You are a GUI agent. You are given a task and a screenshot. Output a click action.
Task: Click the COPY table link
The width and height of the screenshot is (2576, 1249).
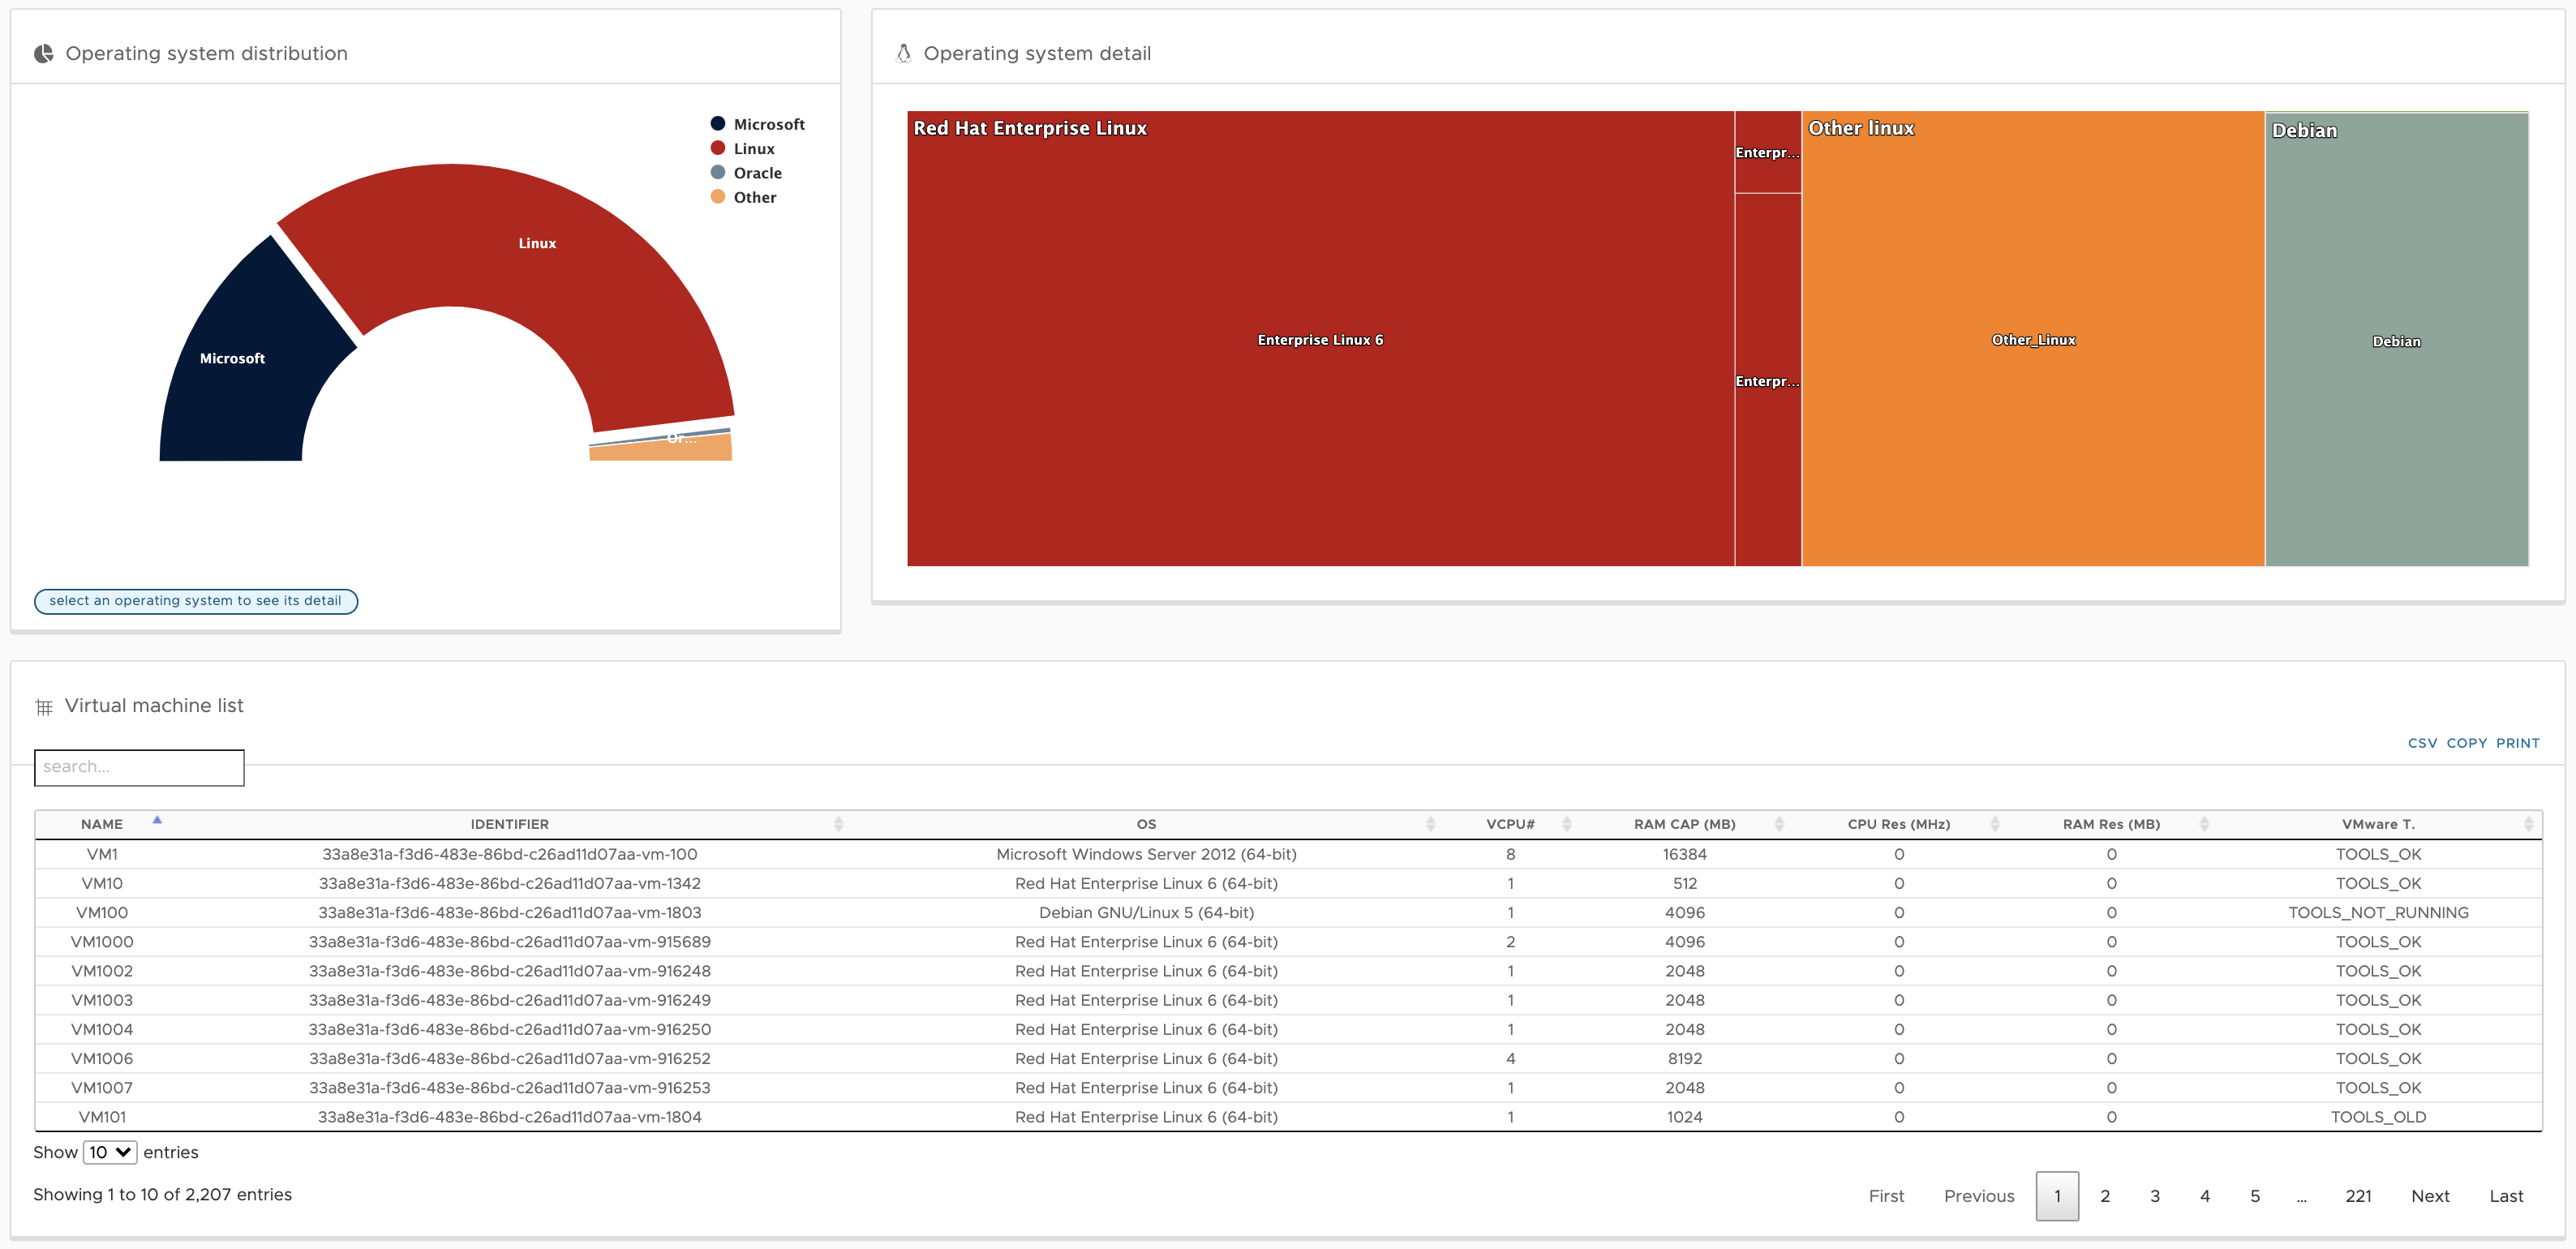2466,743
